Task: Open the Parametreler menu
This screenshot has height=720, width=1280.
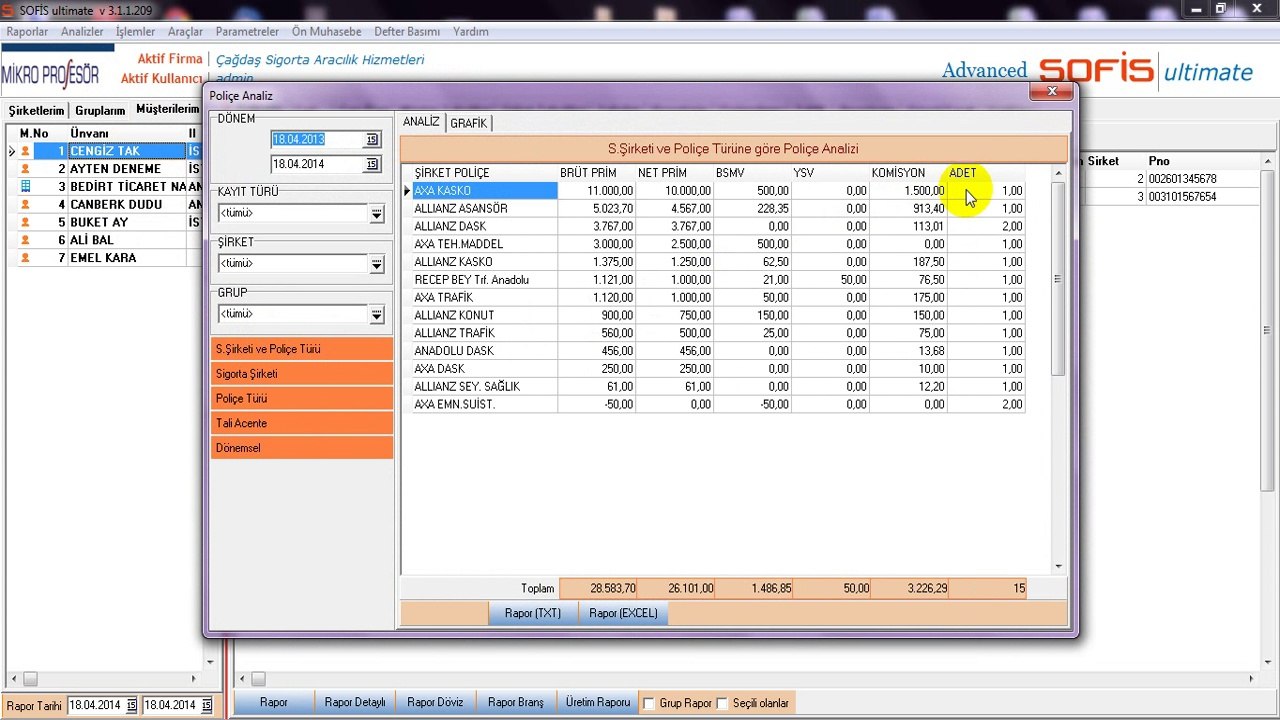Action: pyautogui.click(x=247, y=32)
